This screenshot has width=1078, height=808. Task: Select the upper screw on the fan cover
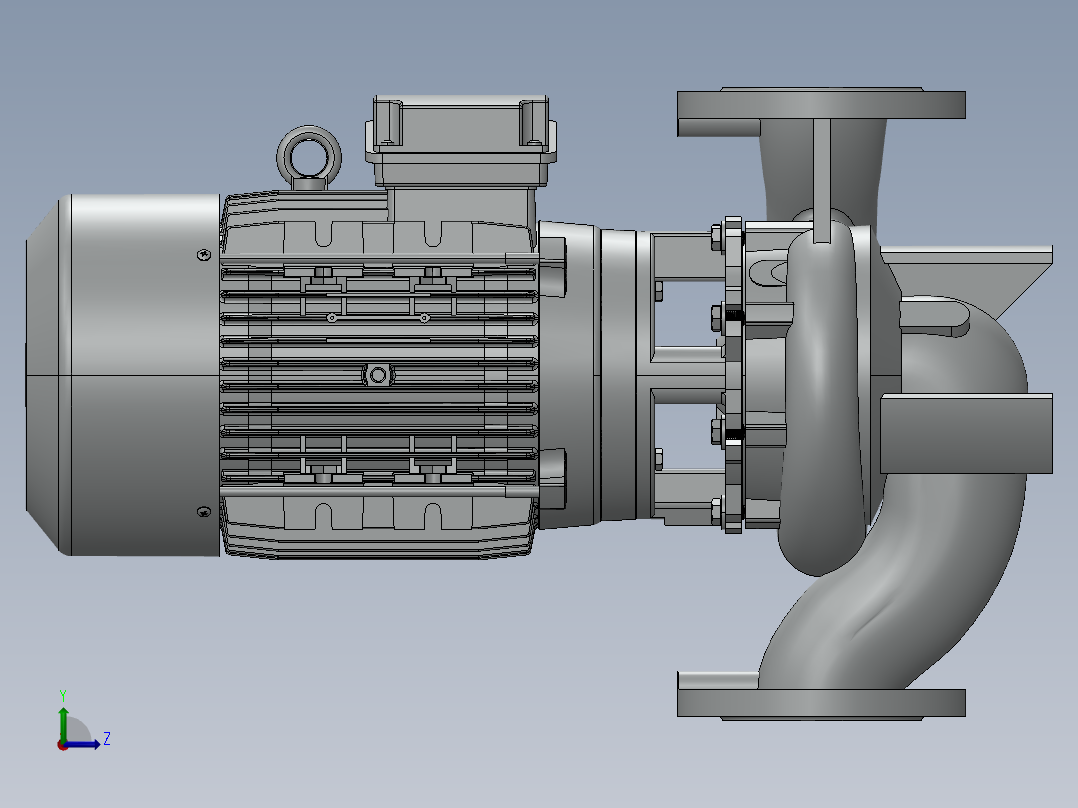tap(204, 255)
